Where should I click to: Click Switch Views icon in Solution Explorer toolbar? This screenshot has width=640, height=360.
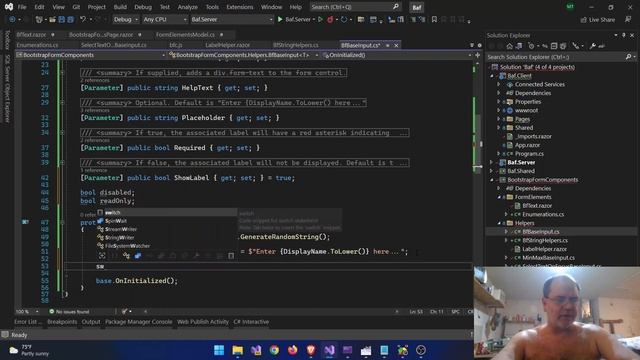(x=519, y=46)
